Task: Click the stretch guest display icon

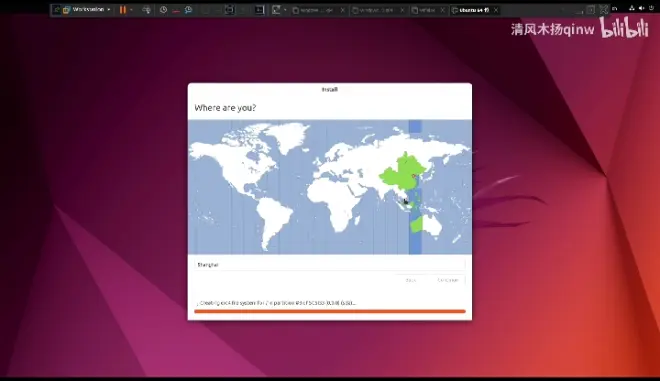Action: pyautogui.click(x=276, y=10)
